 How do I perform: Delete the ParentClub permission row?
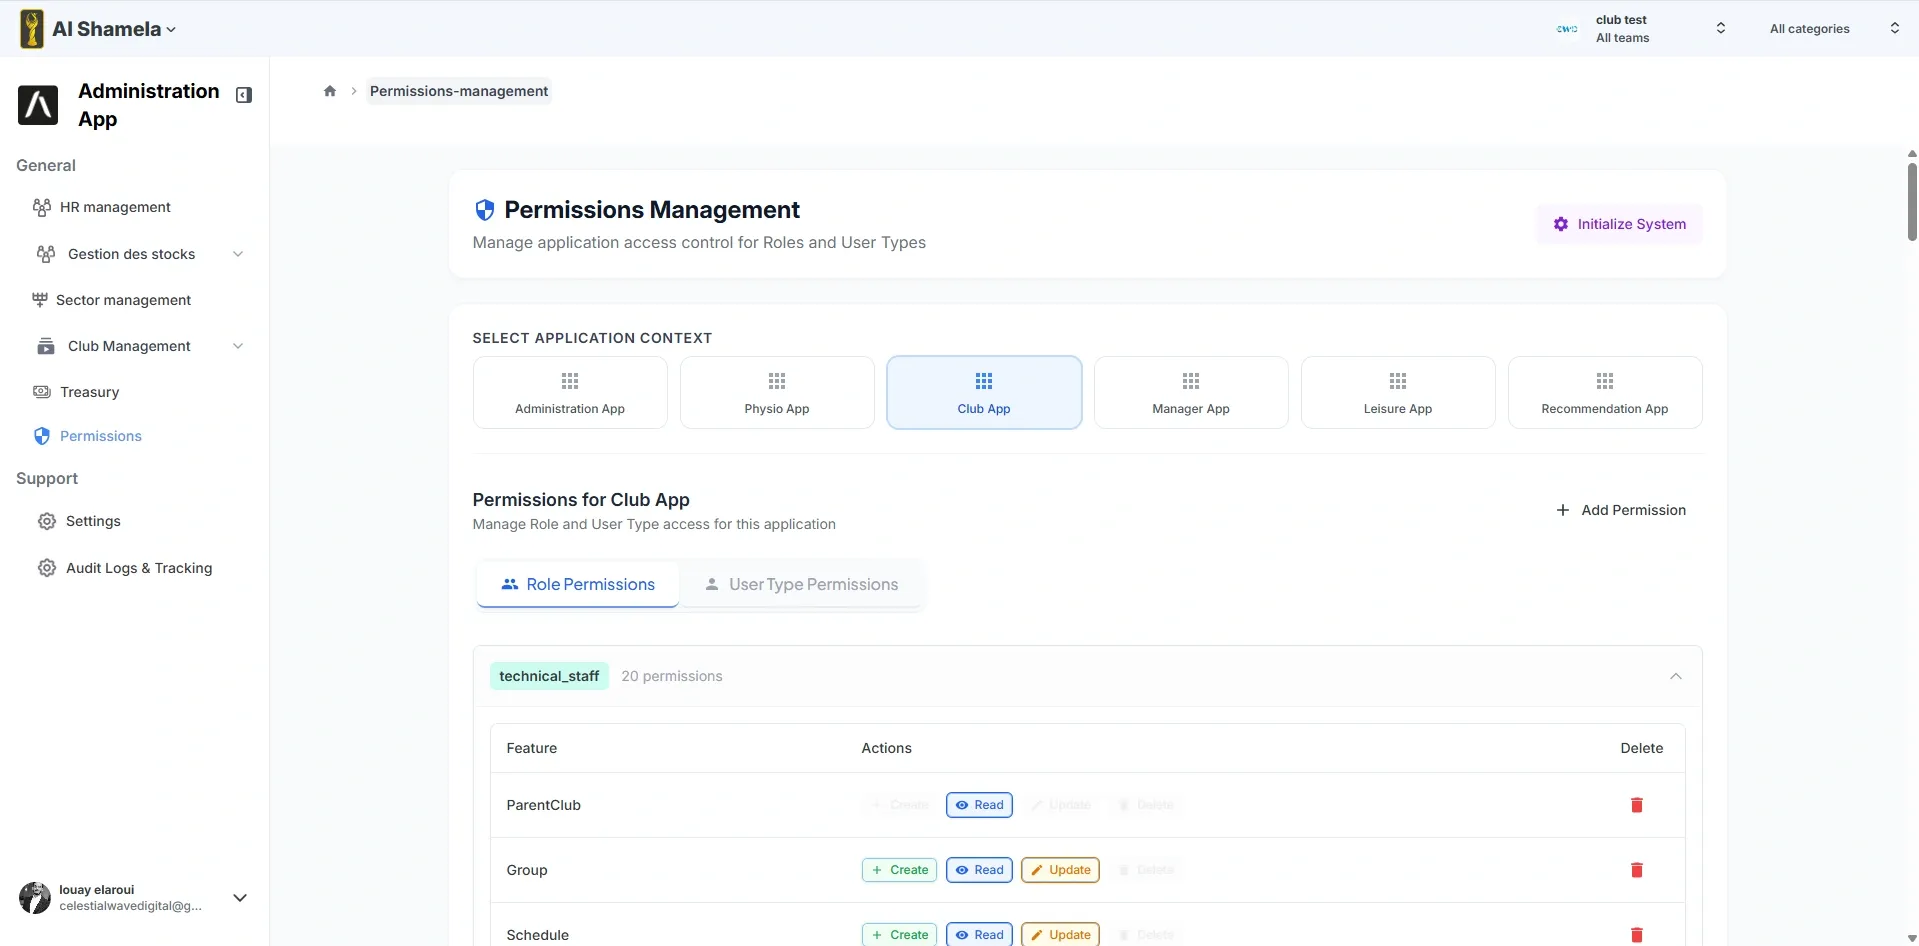tap(1636, 805)
